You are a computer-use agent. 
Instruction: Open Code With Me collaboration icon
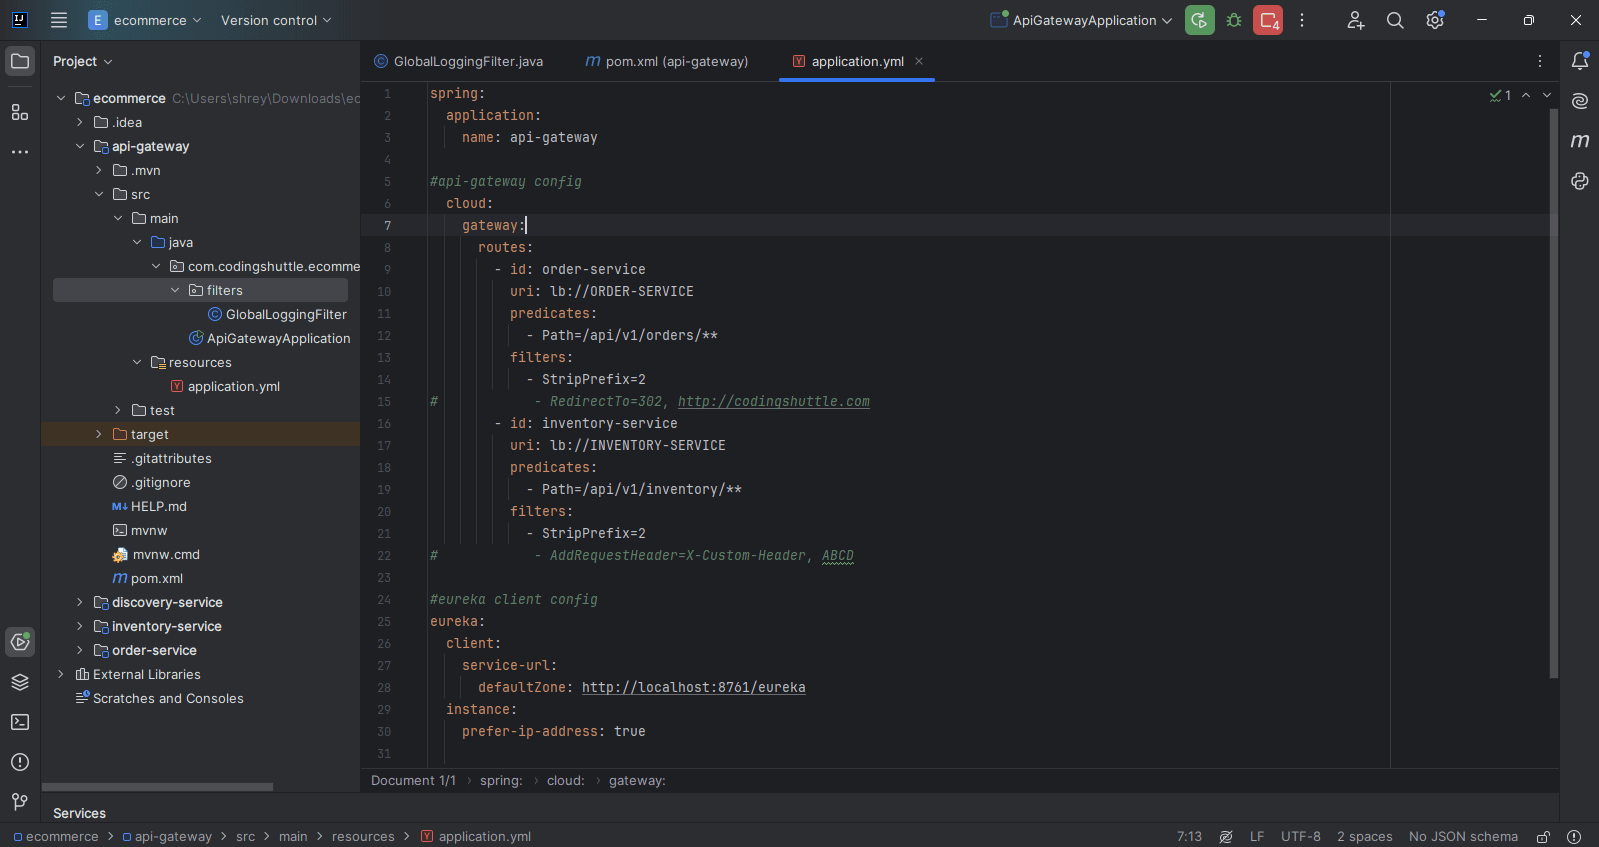click(x=1355, y=20)
